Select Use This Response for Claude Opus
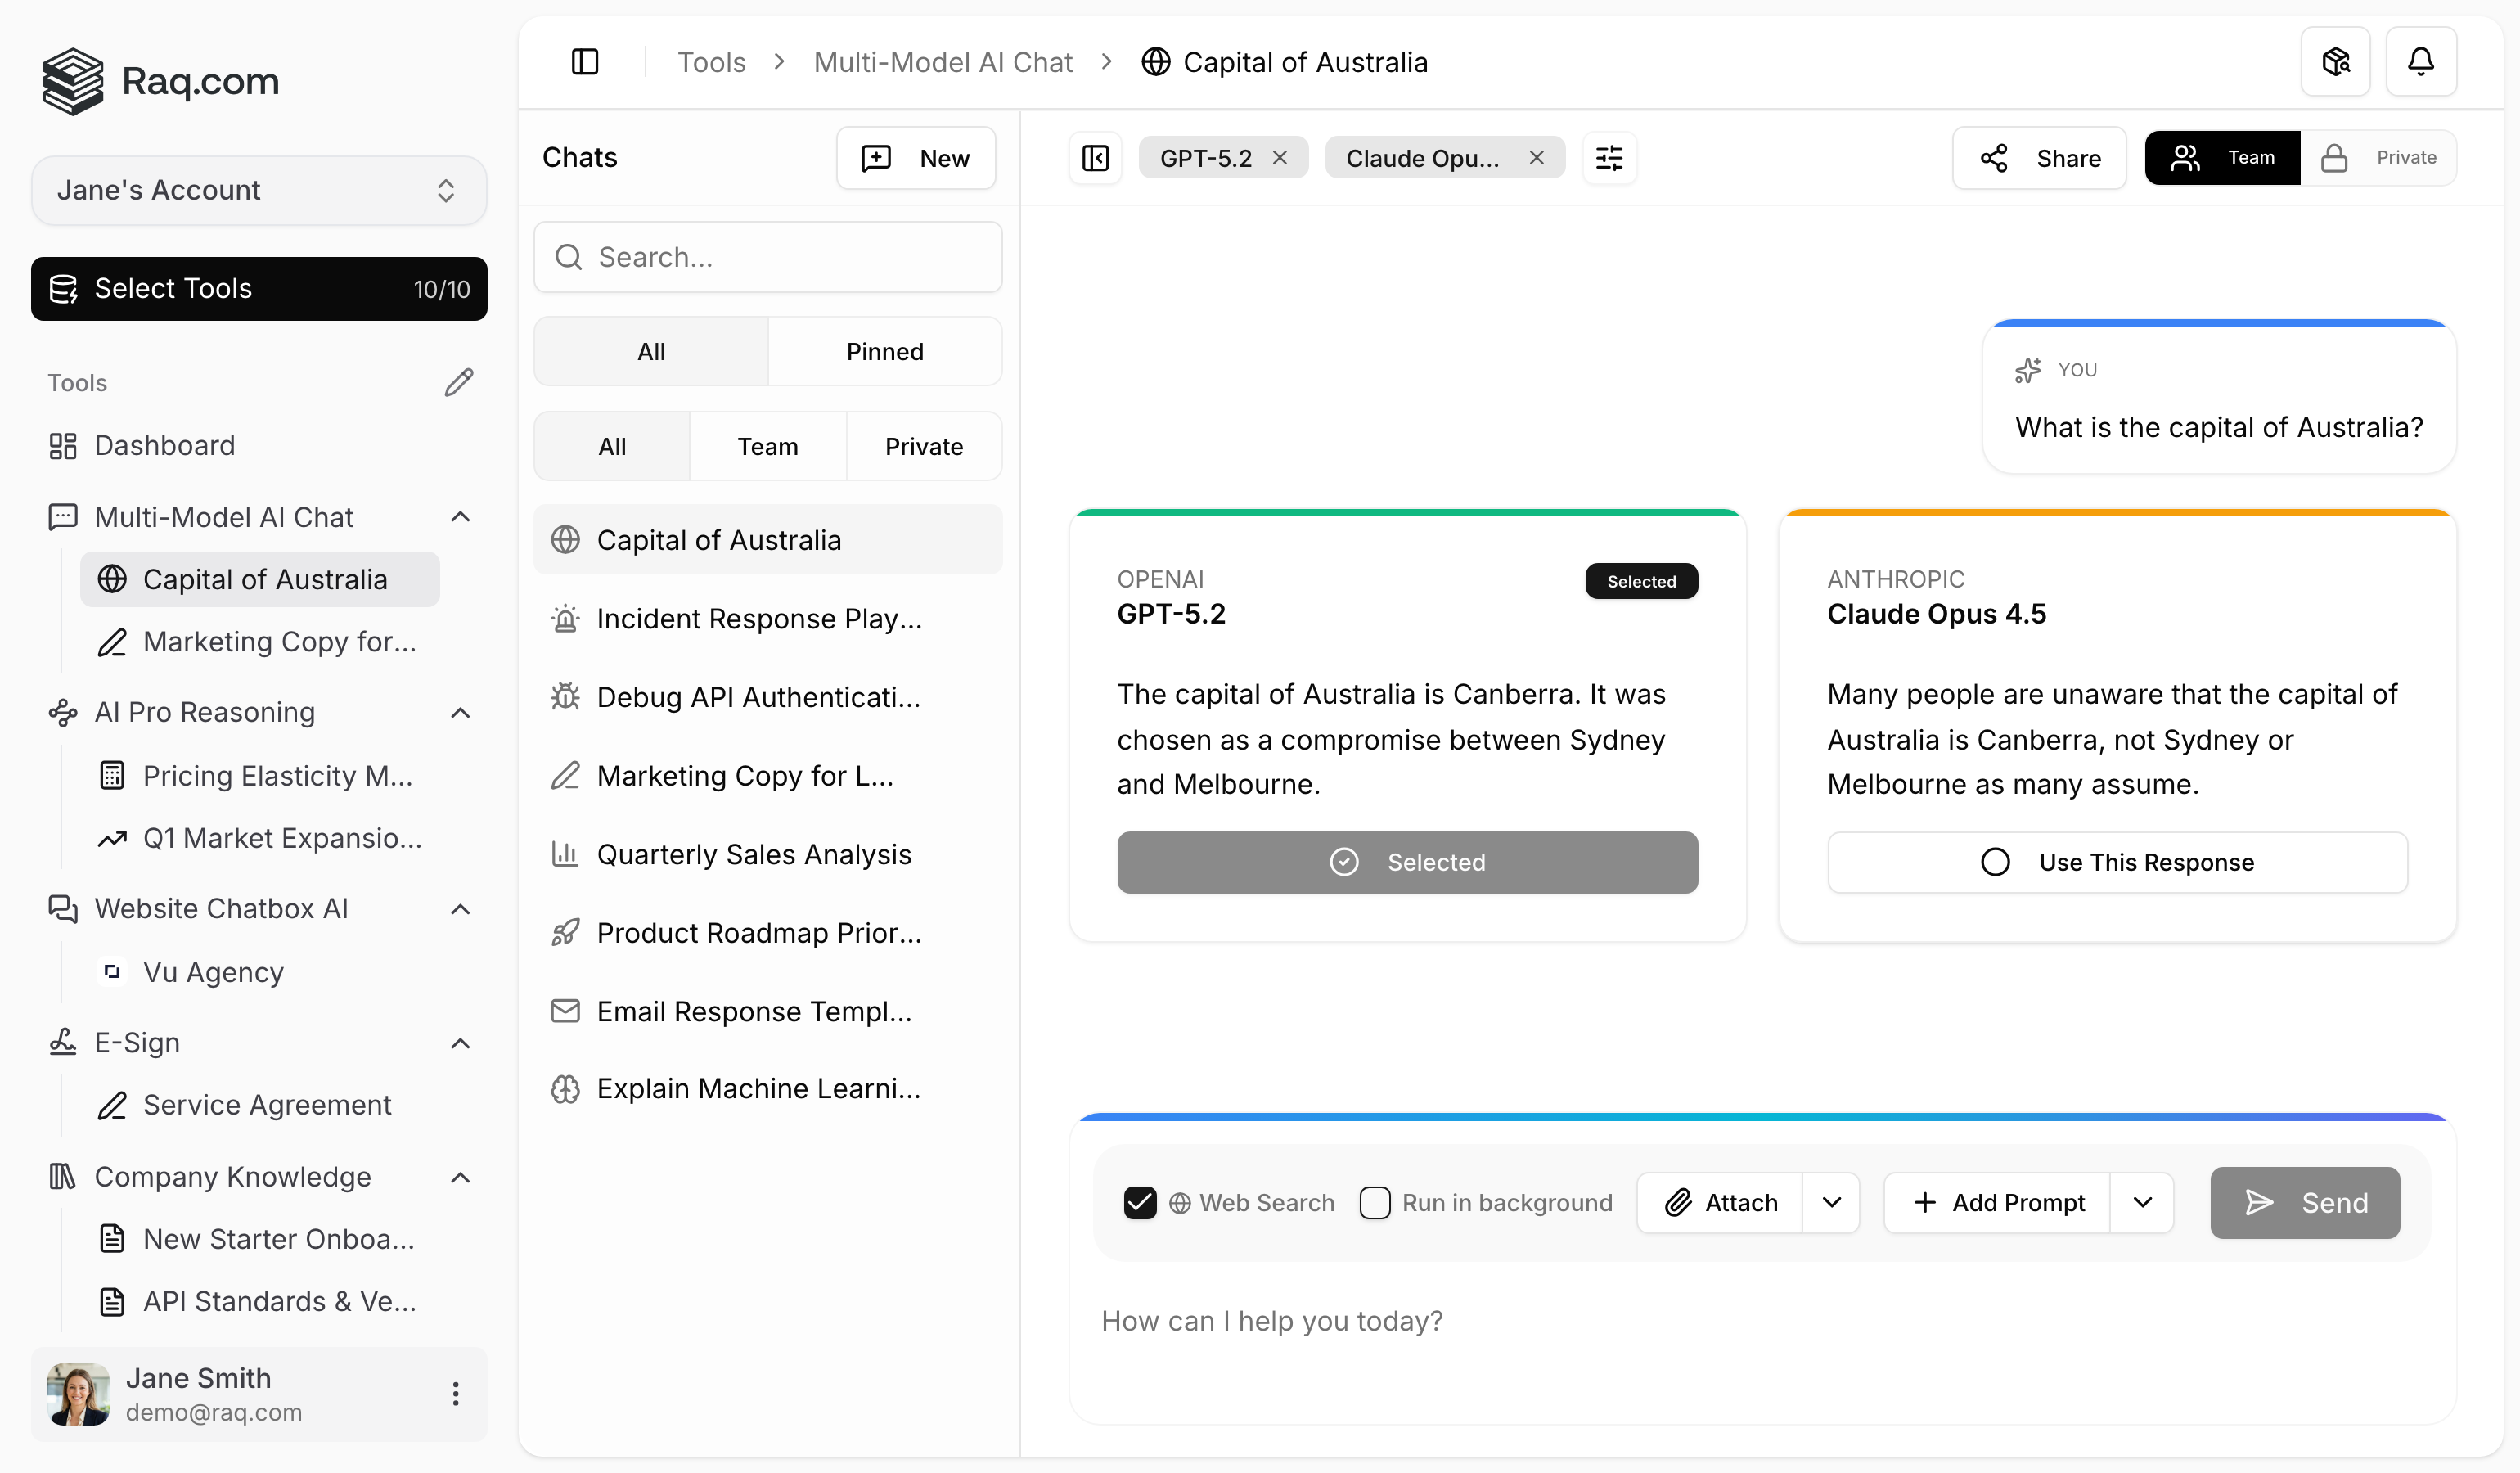 click(x=2117, y=862)
